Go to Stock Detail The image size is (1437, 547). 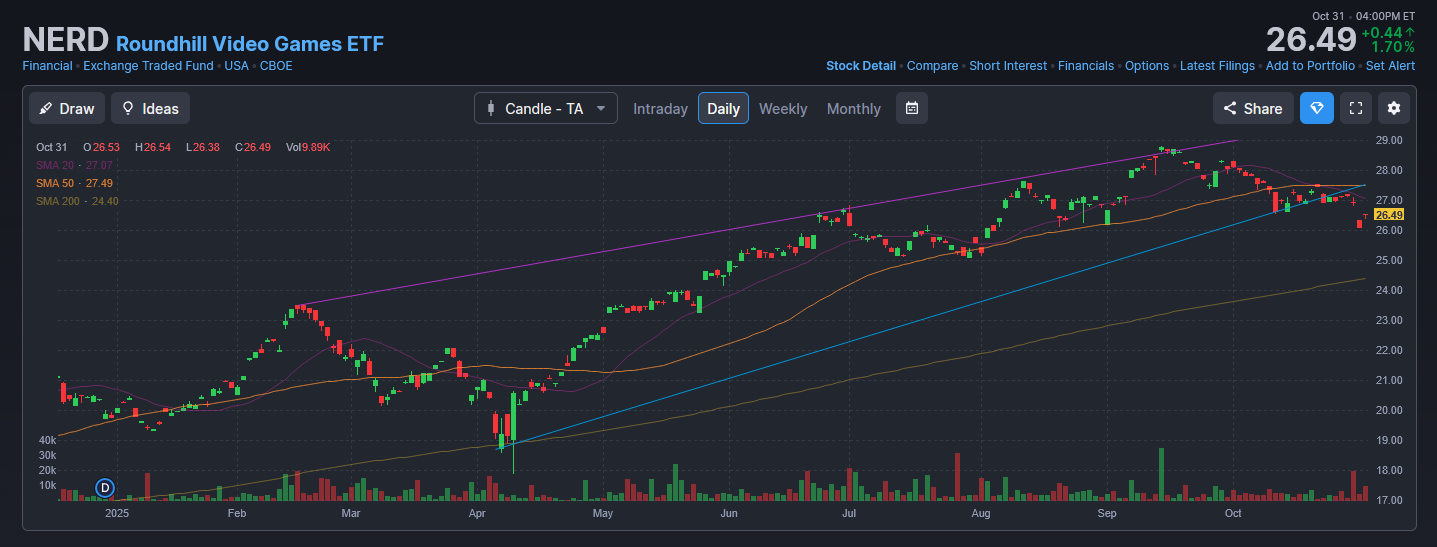(861, 66)
